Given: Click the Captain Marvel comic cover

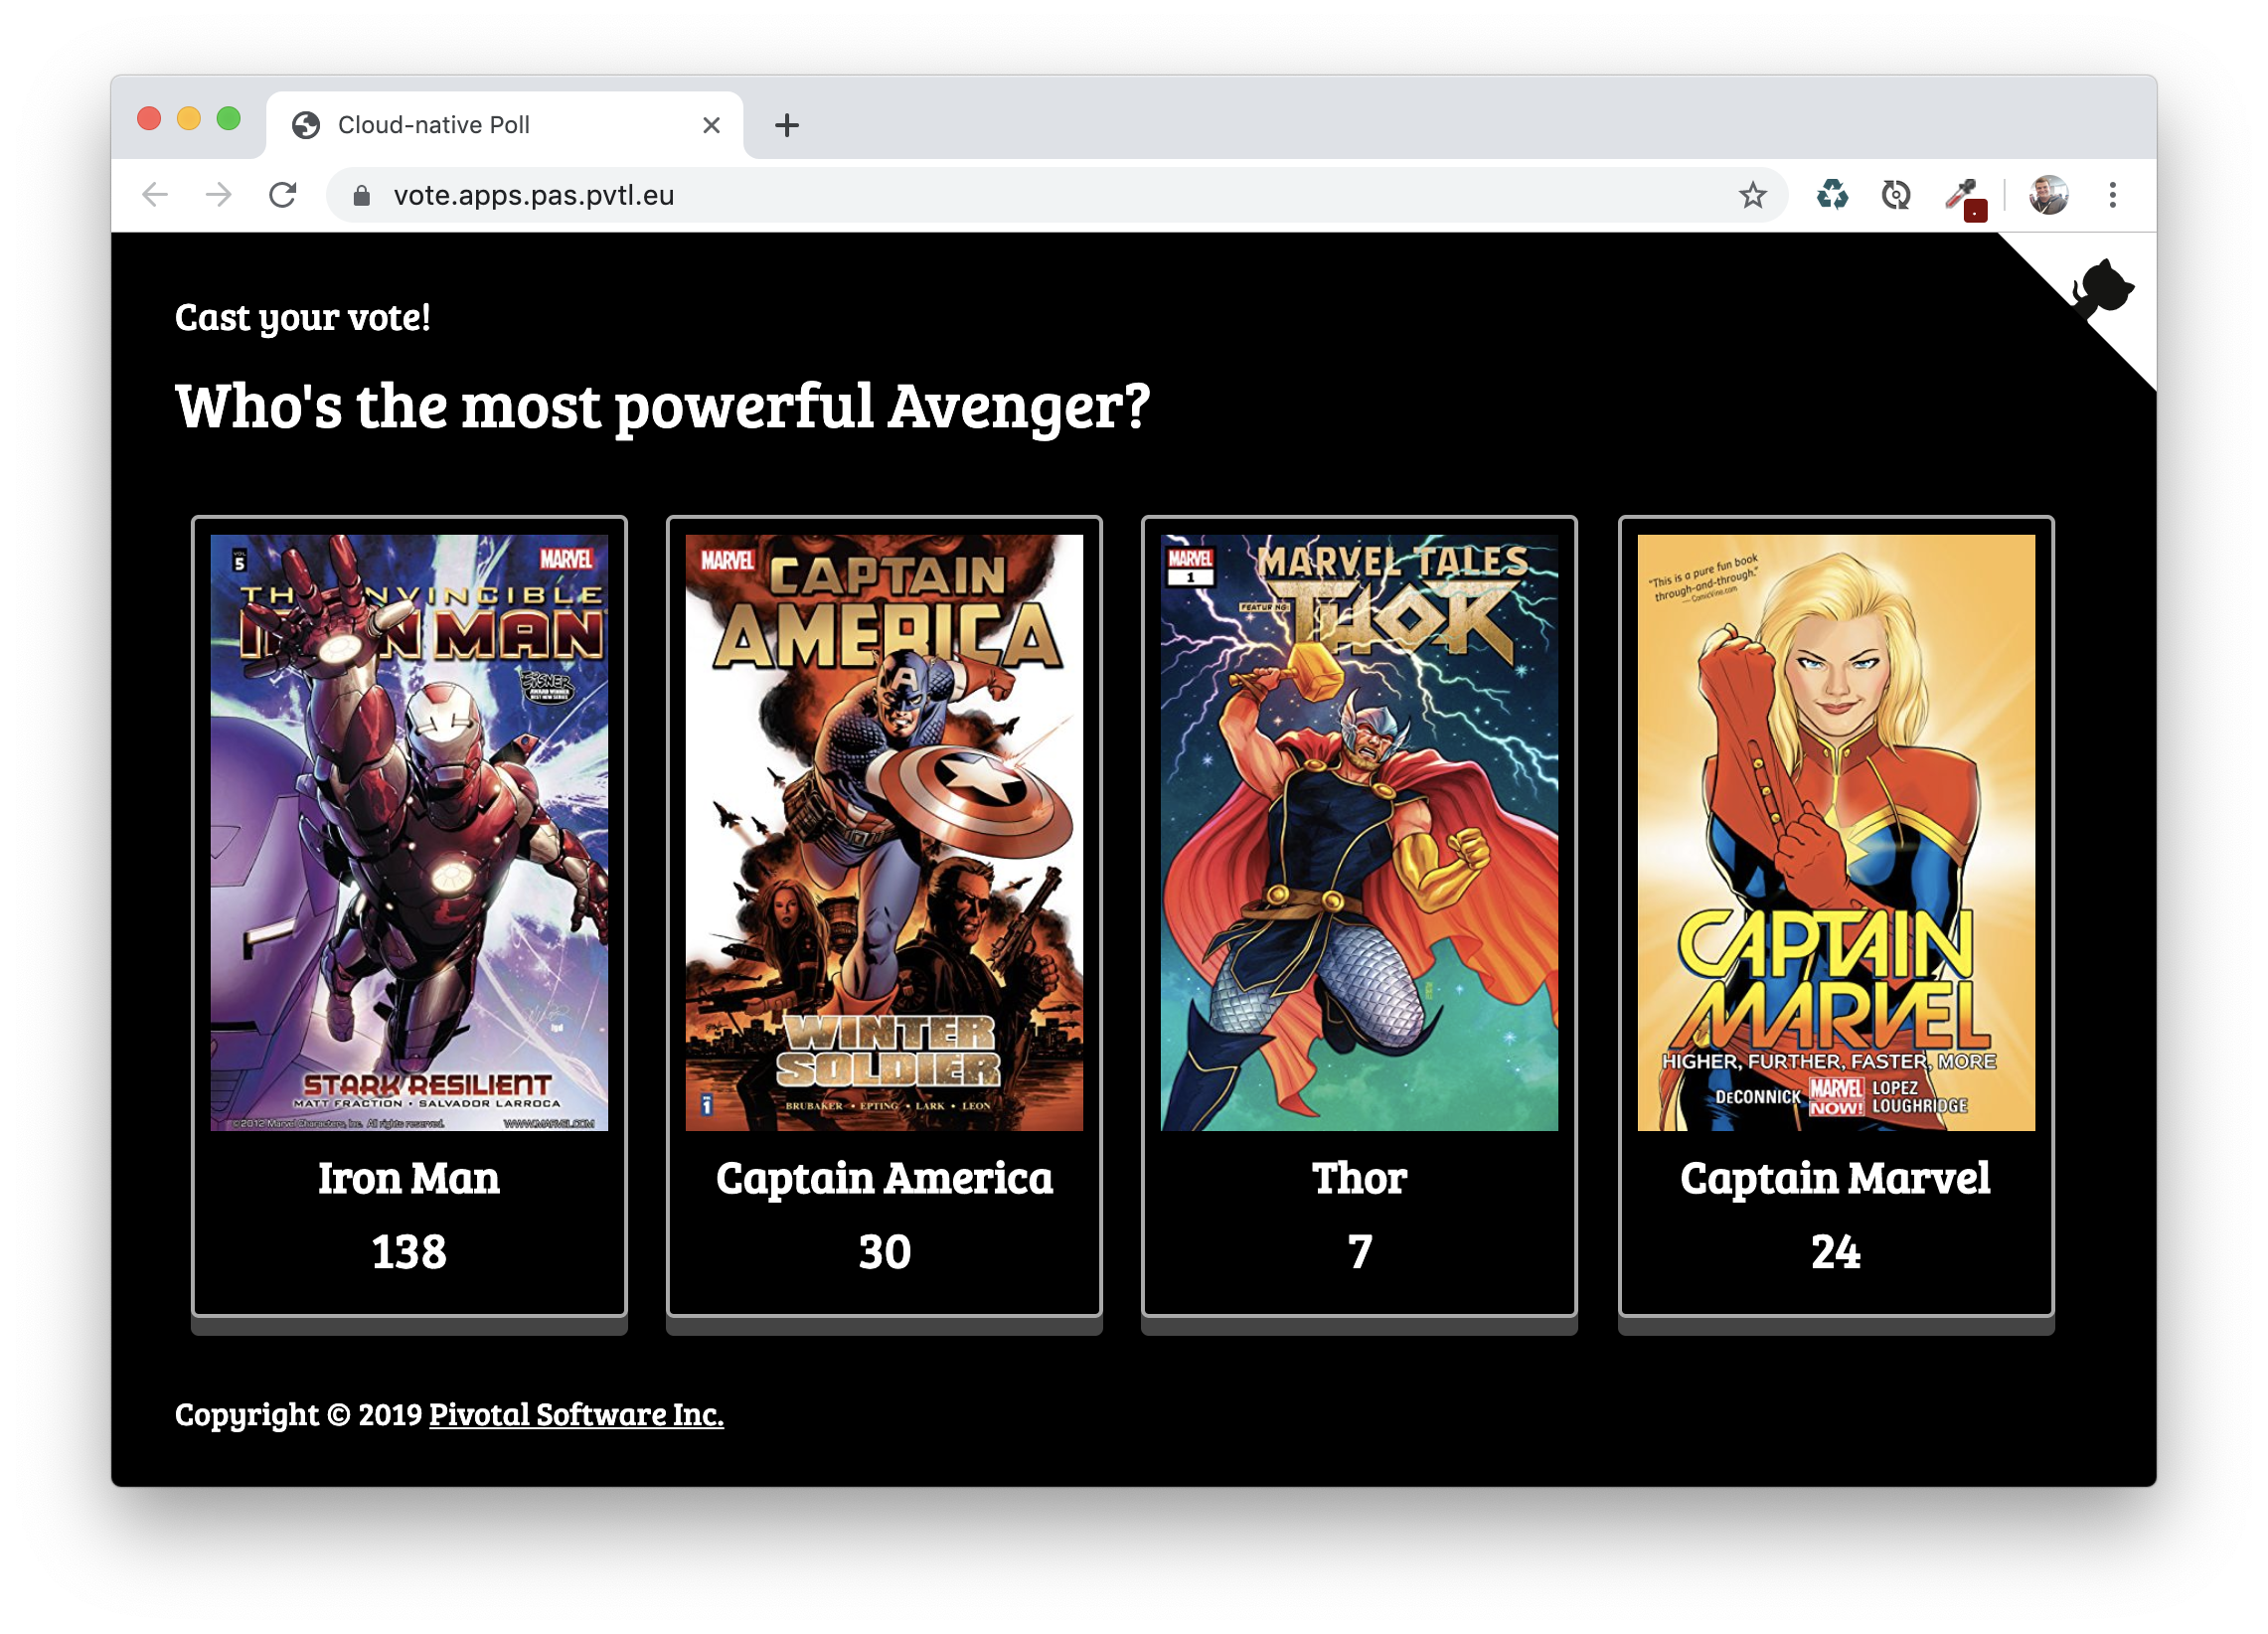Looking at the screenshot, I should click(1835, 832).
